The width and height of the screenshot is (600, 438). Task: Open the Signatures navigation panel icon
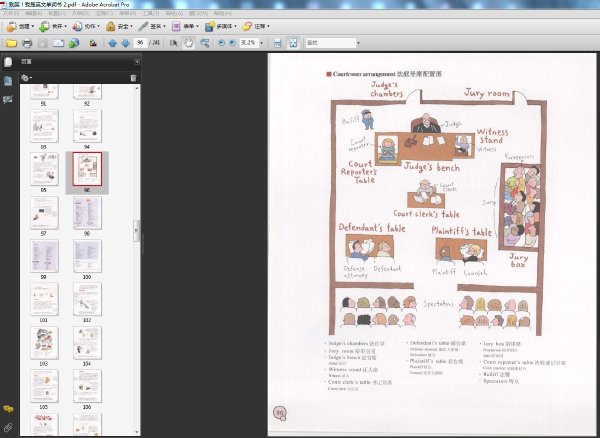(x=8, y=99)
